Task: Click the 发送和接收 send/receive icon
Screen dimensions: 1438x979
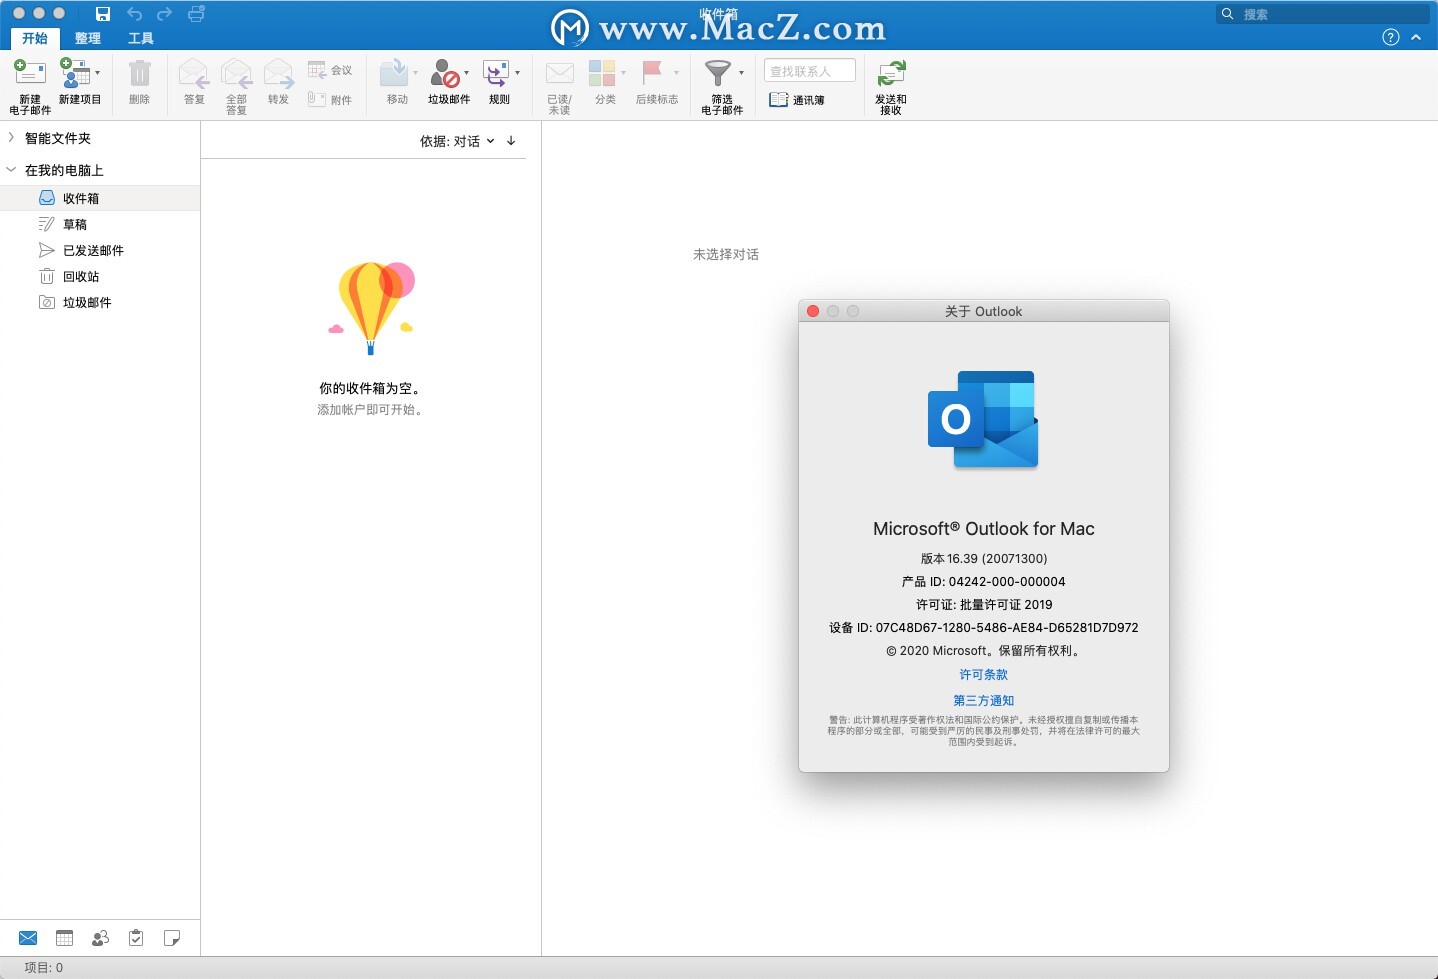Action: click(x=891, y=73)
